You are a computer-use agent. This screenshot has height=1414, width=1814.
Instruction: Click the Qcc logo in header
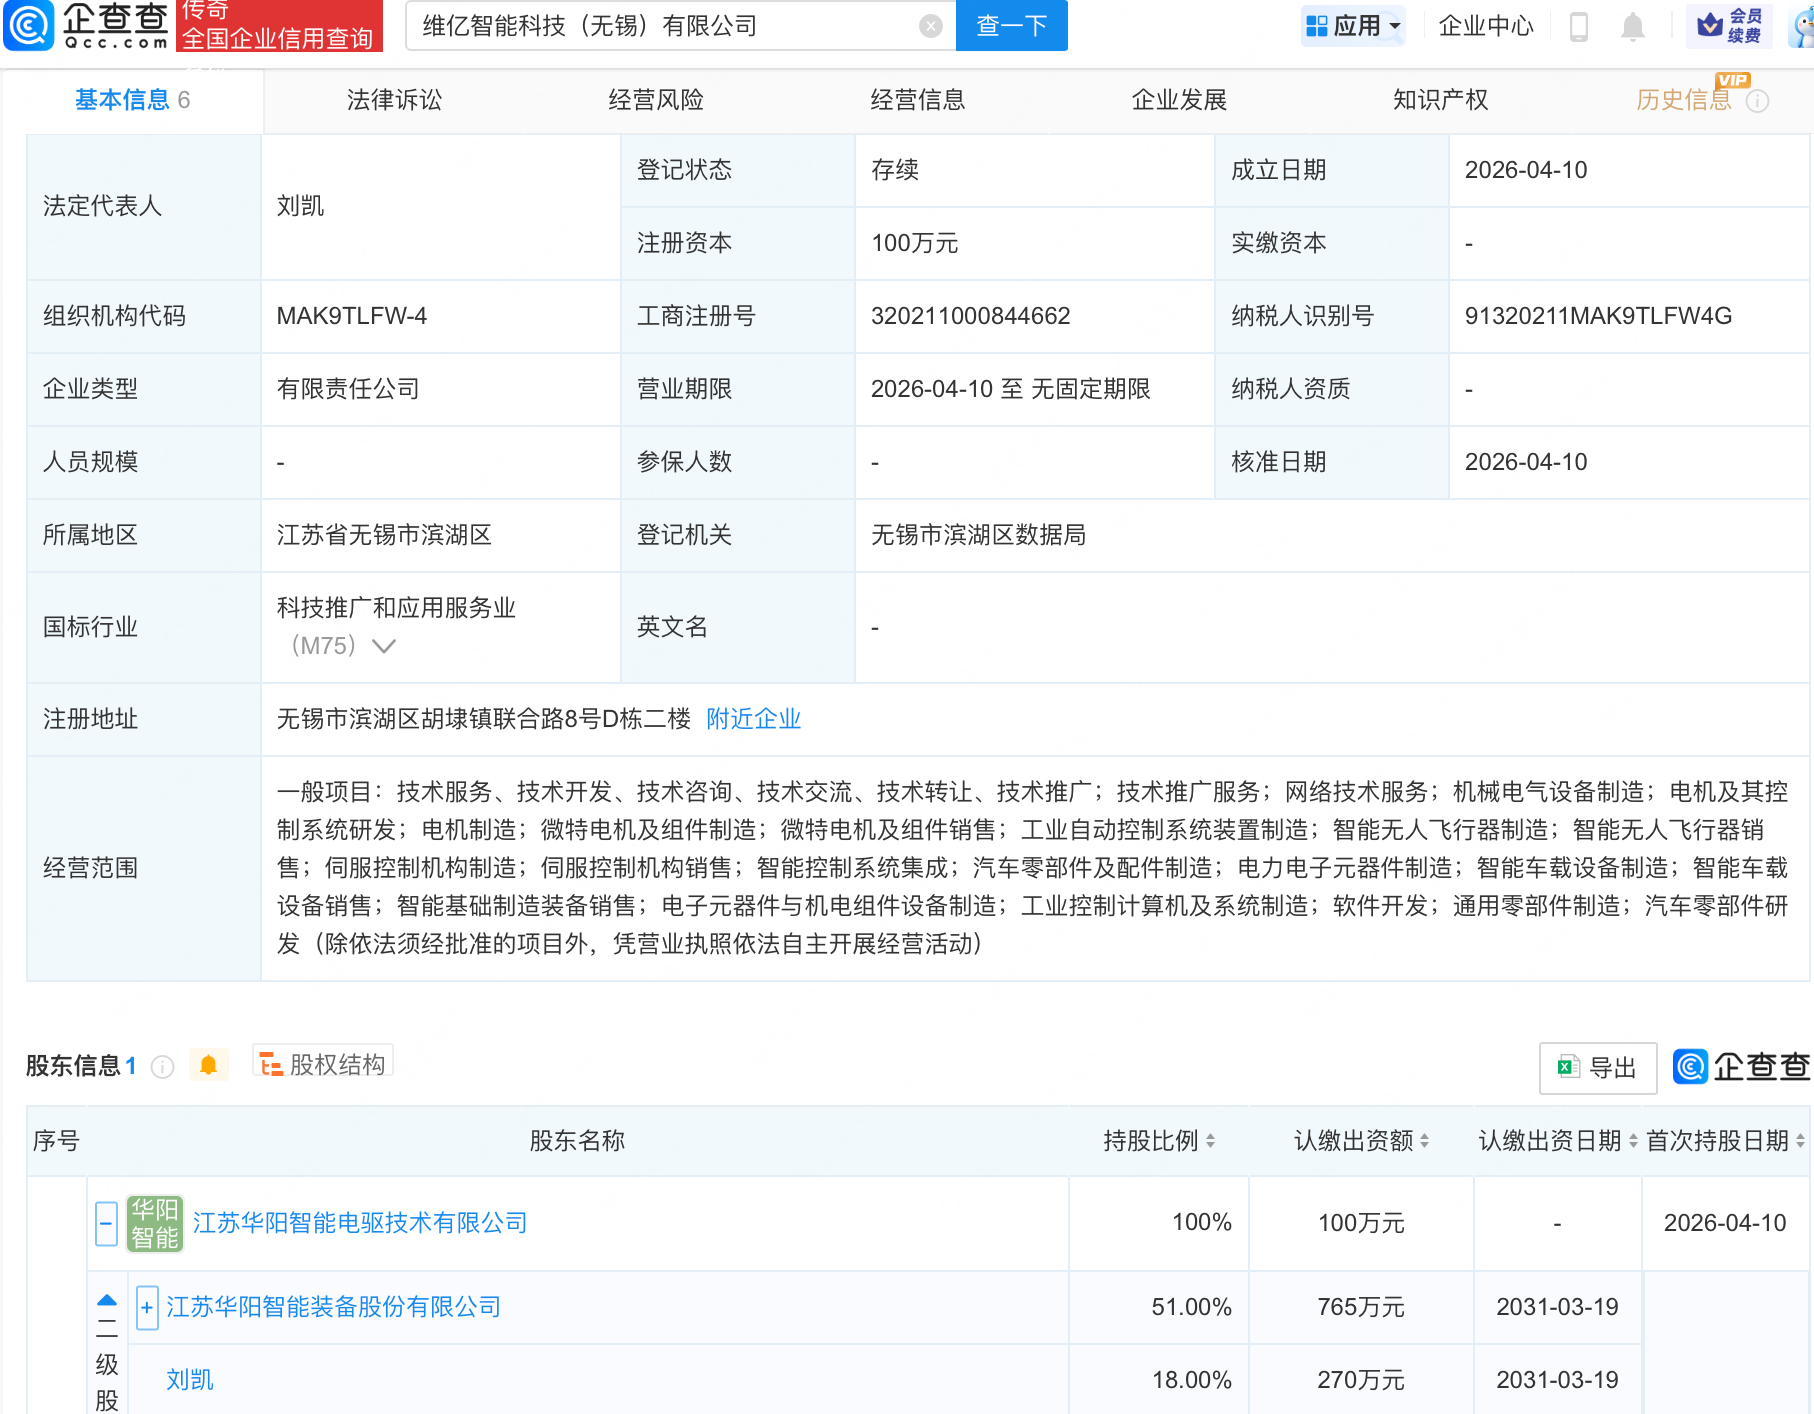pyautogui.click(x=86, y=25)
